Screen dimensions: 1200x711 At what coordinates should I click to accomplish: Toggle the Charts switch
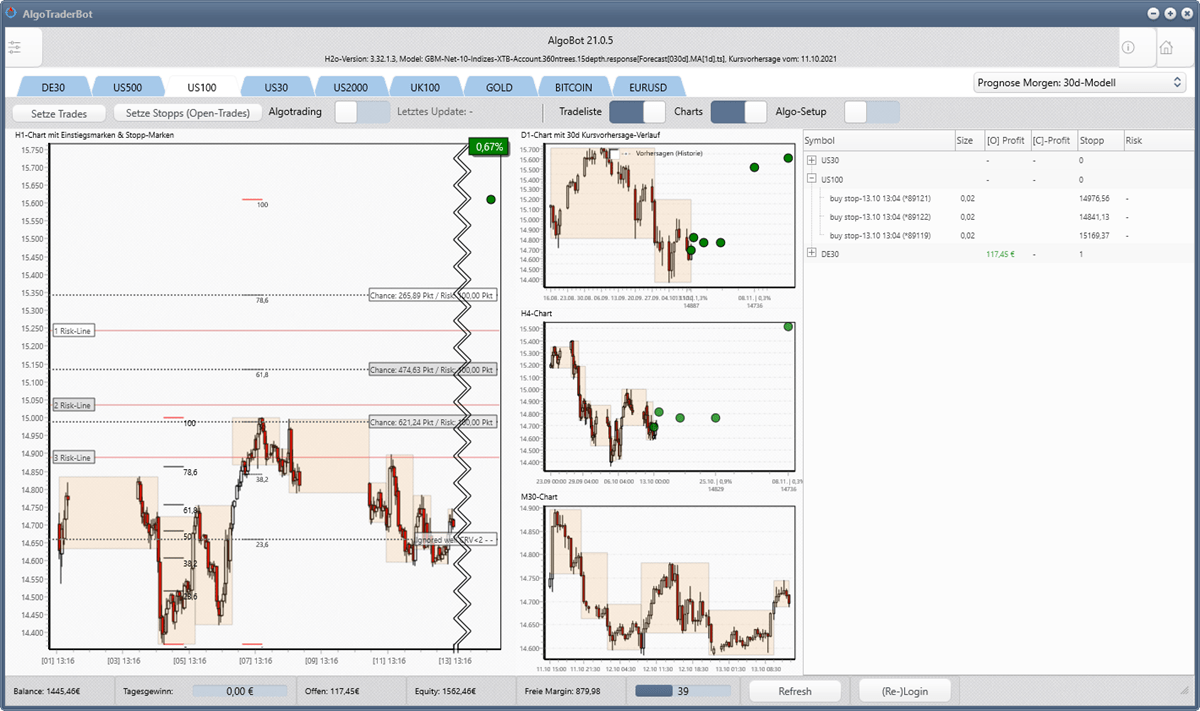pyautogui.click(x=738, y=112)
